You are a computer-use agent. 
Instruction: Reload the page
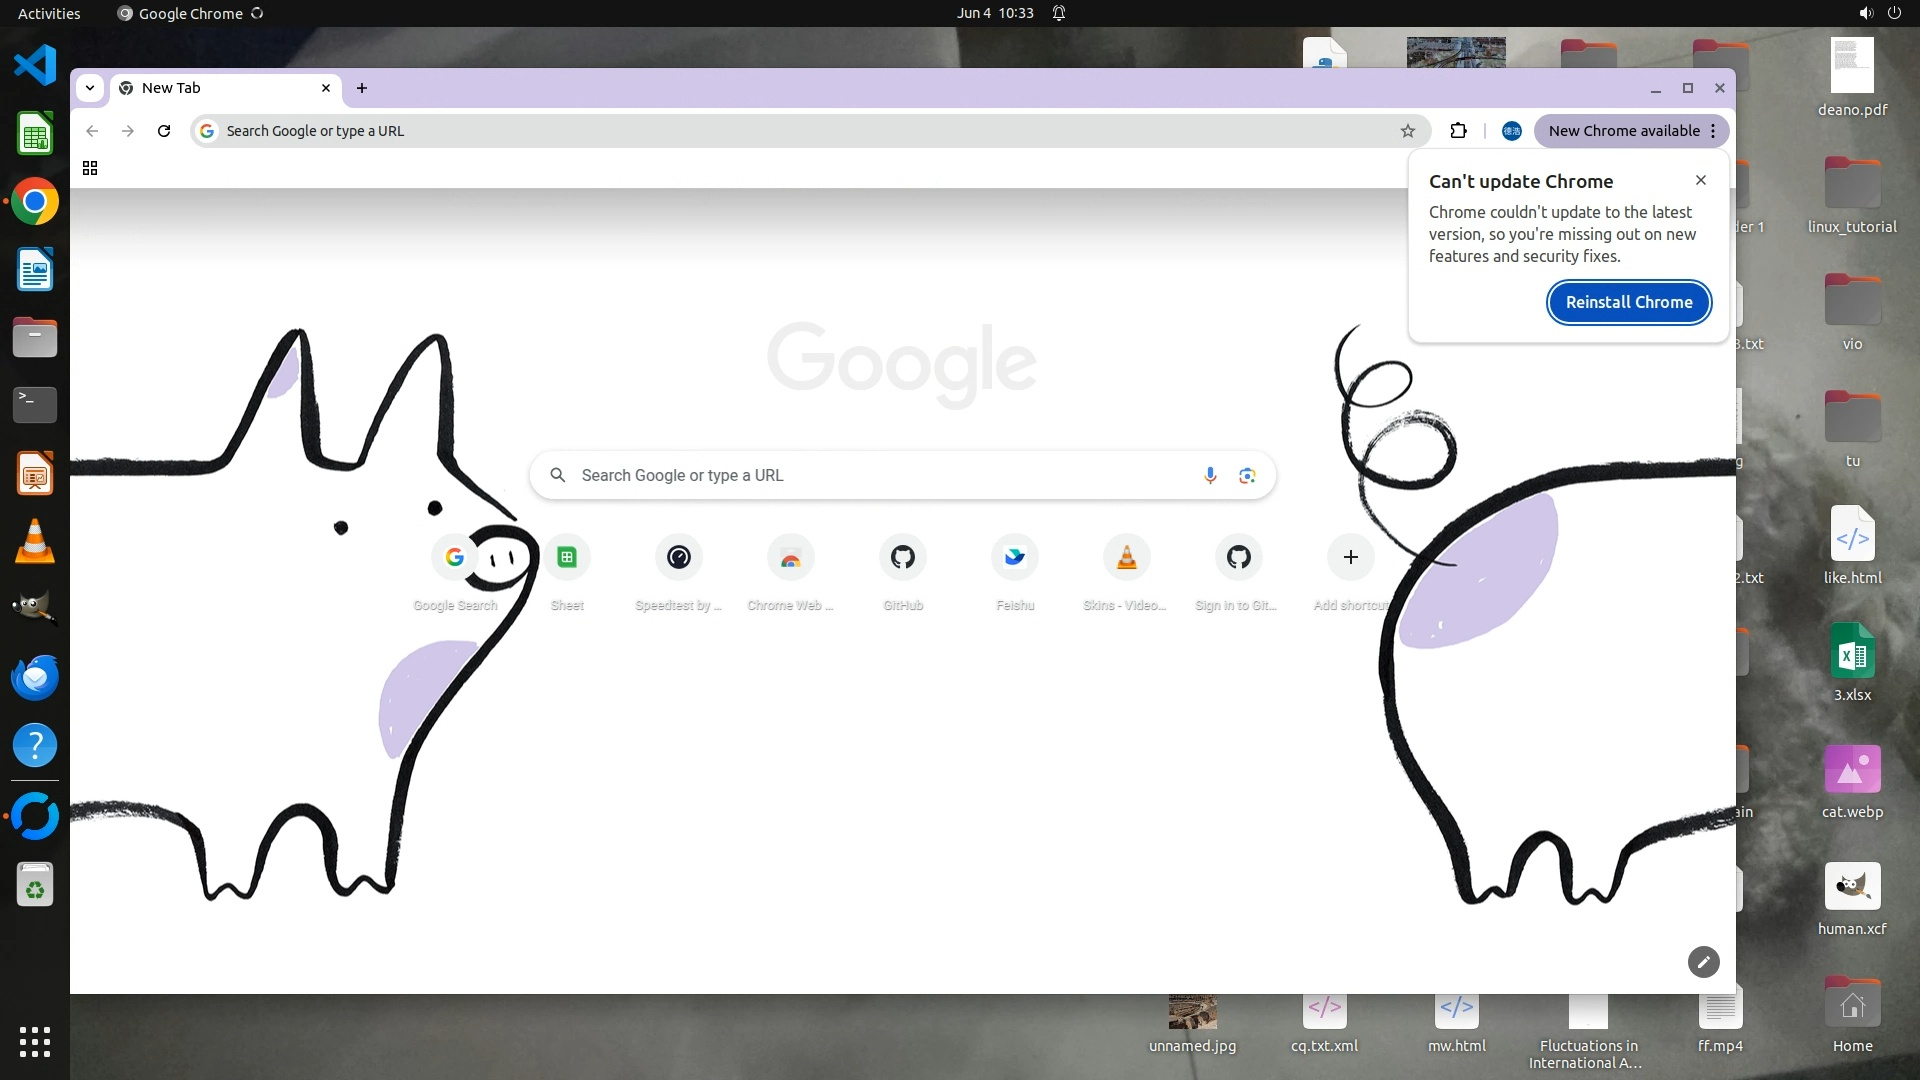pos(164,131)
